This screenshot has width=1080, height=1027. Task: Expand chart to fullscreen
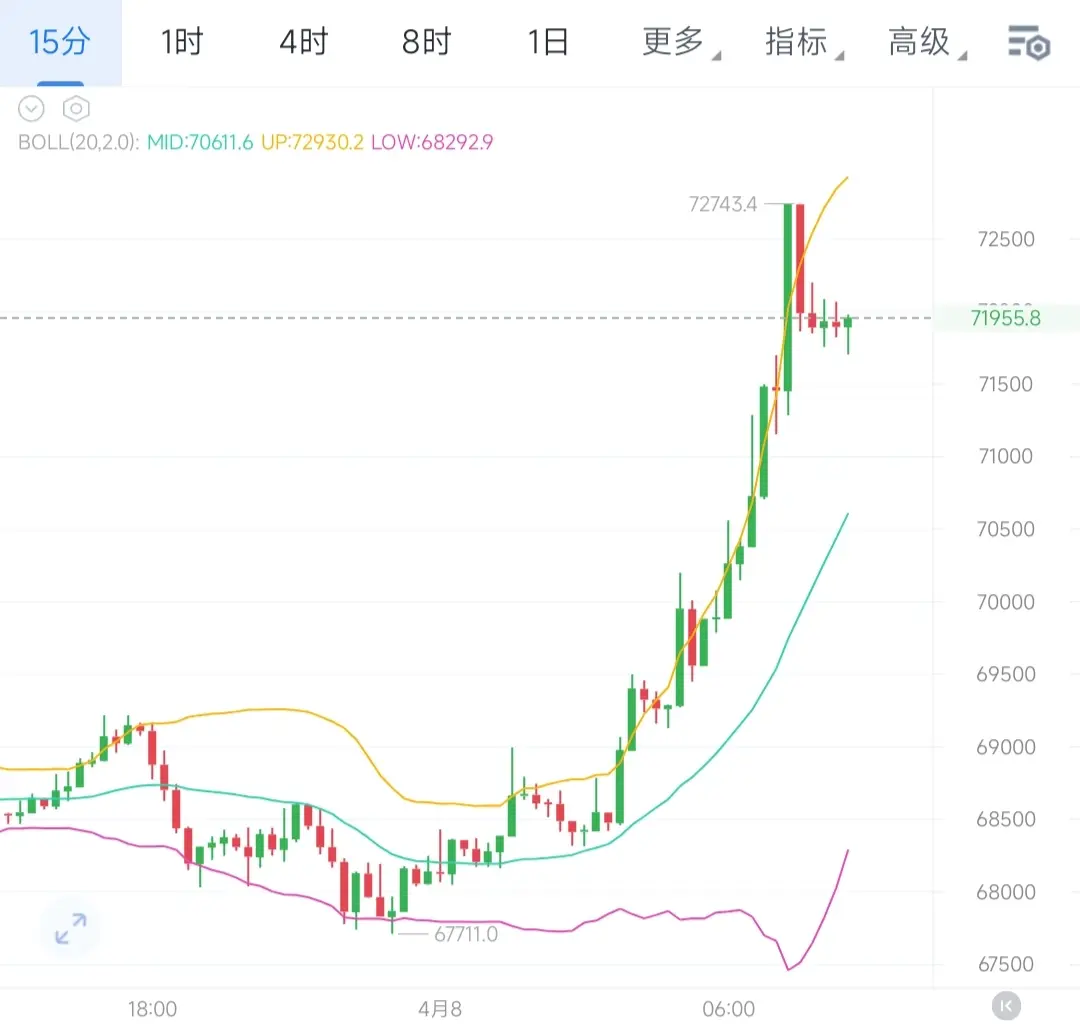(x=71, y=929)
